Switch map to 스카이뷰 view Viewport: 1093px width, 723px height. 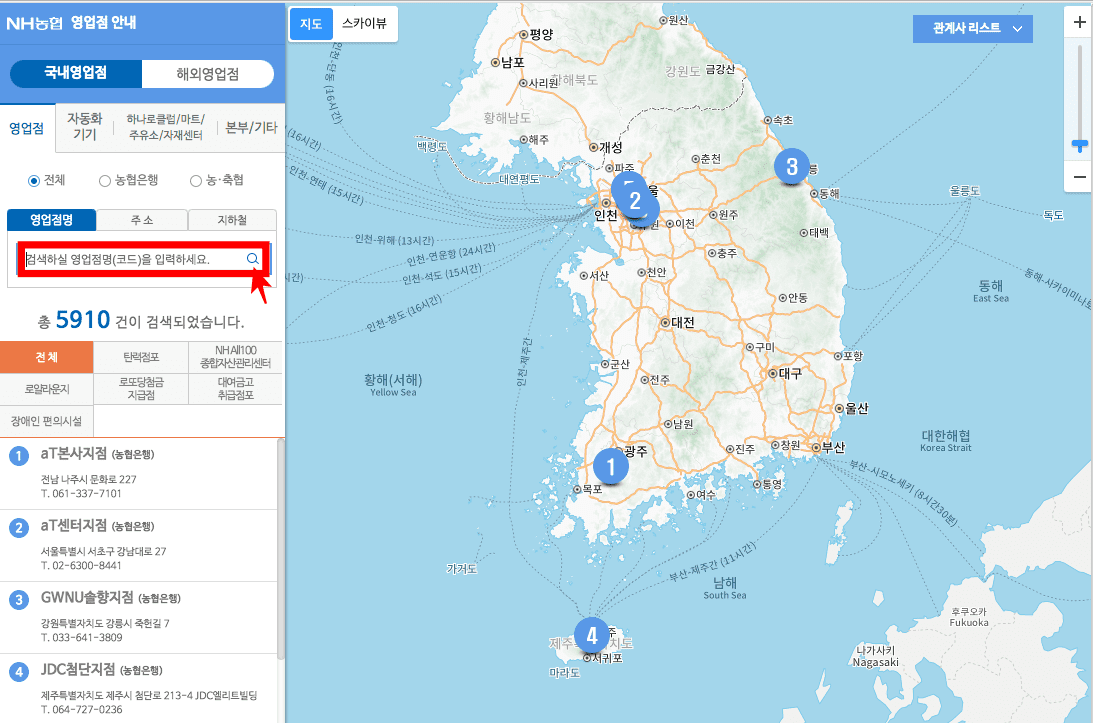[364, 24]
